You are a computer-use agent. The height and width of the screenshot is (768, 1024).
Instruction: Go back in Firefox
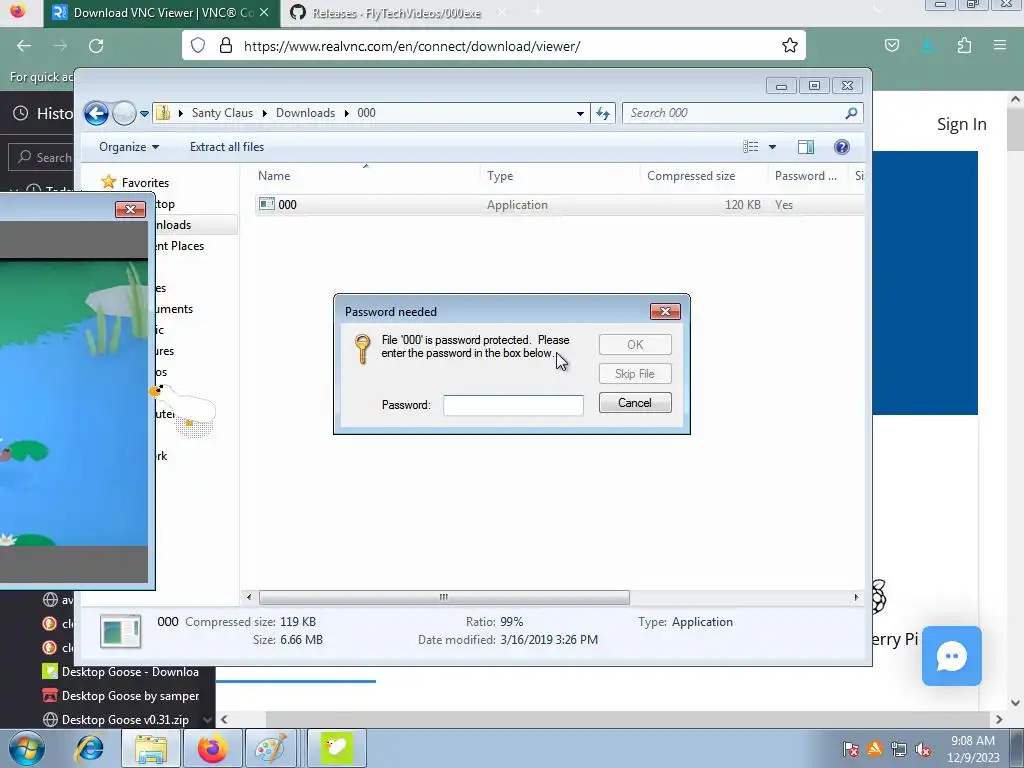(x=24, y=46)
